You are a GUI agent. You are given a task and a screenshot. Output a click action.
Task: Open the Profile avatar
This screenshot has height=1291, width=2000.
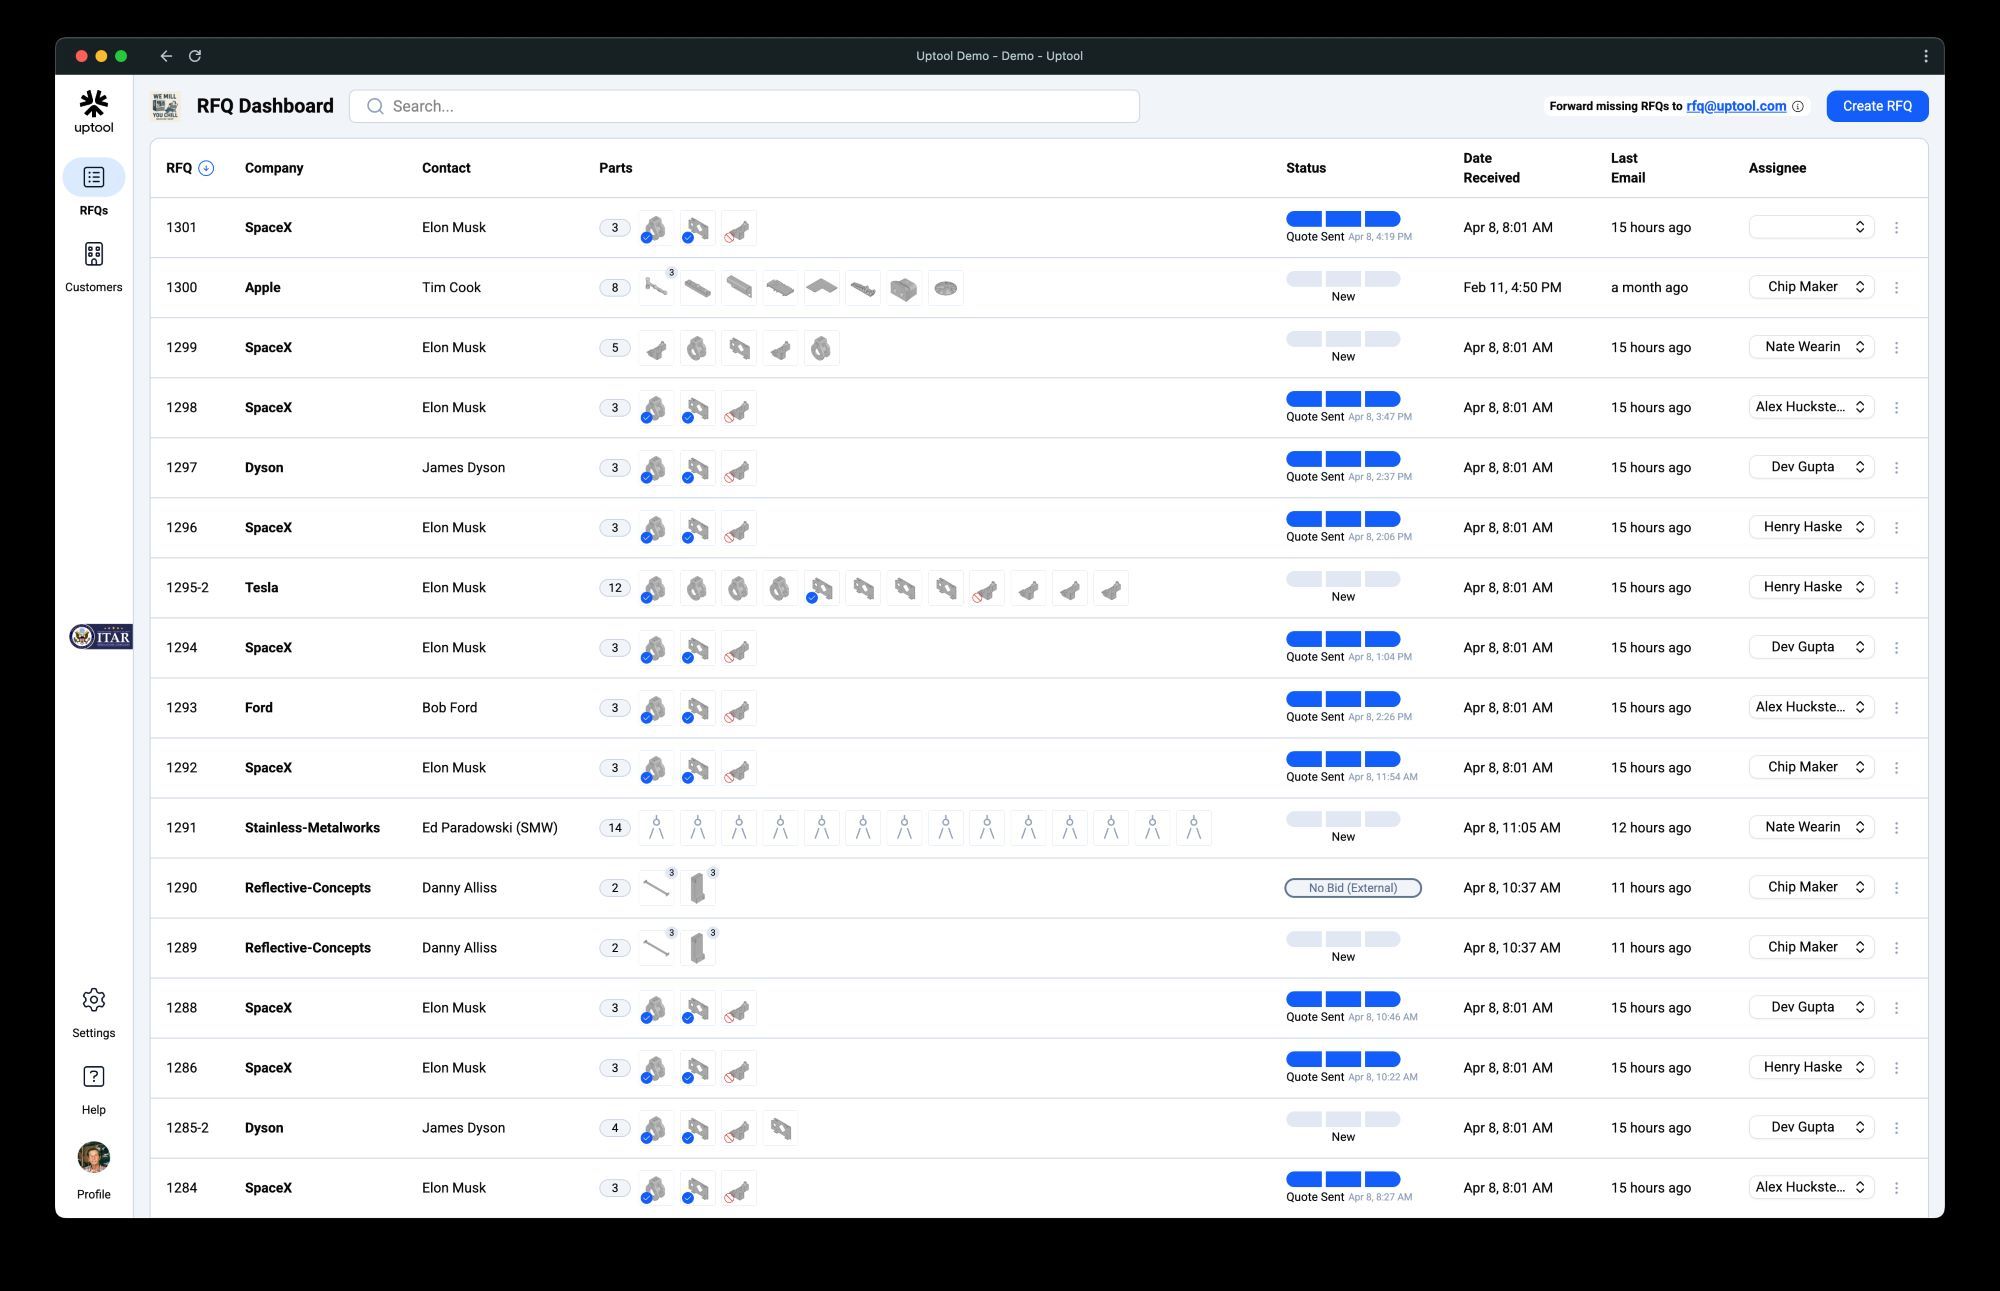94,1157
